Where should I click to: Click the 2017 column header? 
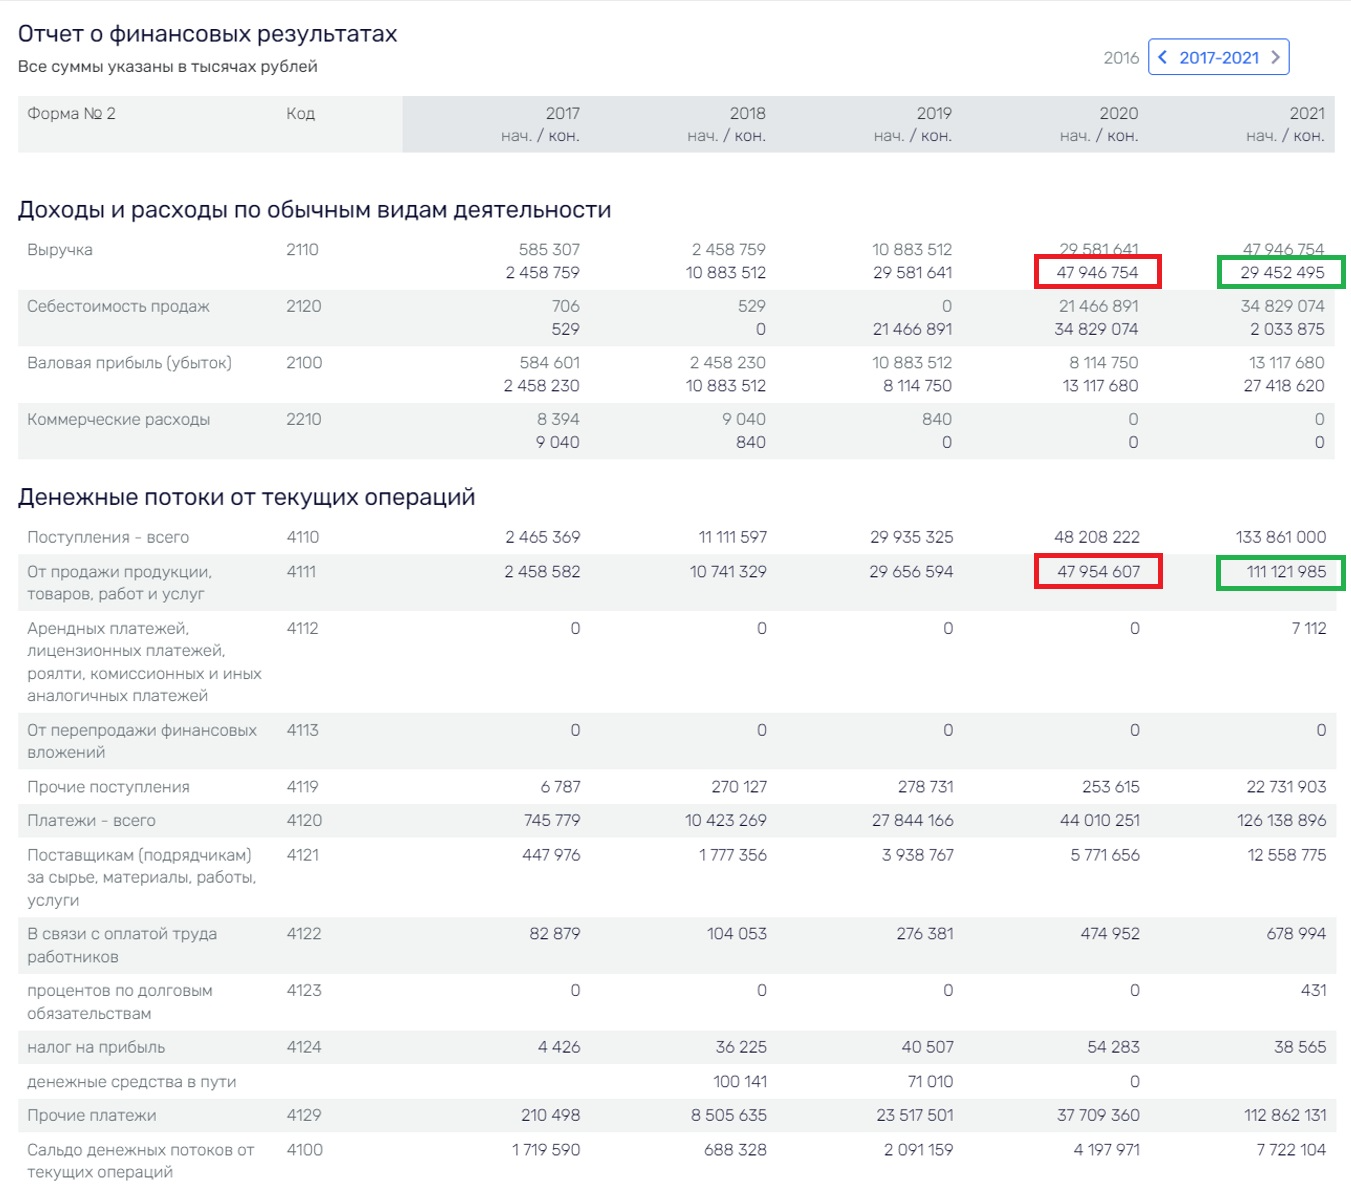pyautogui.click(x=562, y=114)
